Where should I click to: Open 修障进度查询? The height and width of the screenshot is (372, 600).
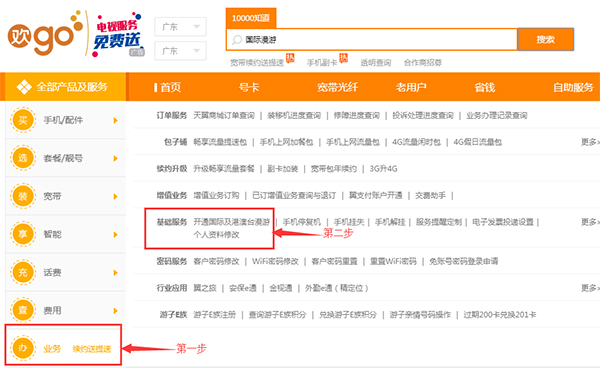coord(357,115)
